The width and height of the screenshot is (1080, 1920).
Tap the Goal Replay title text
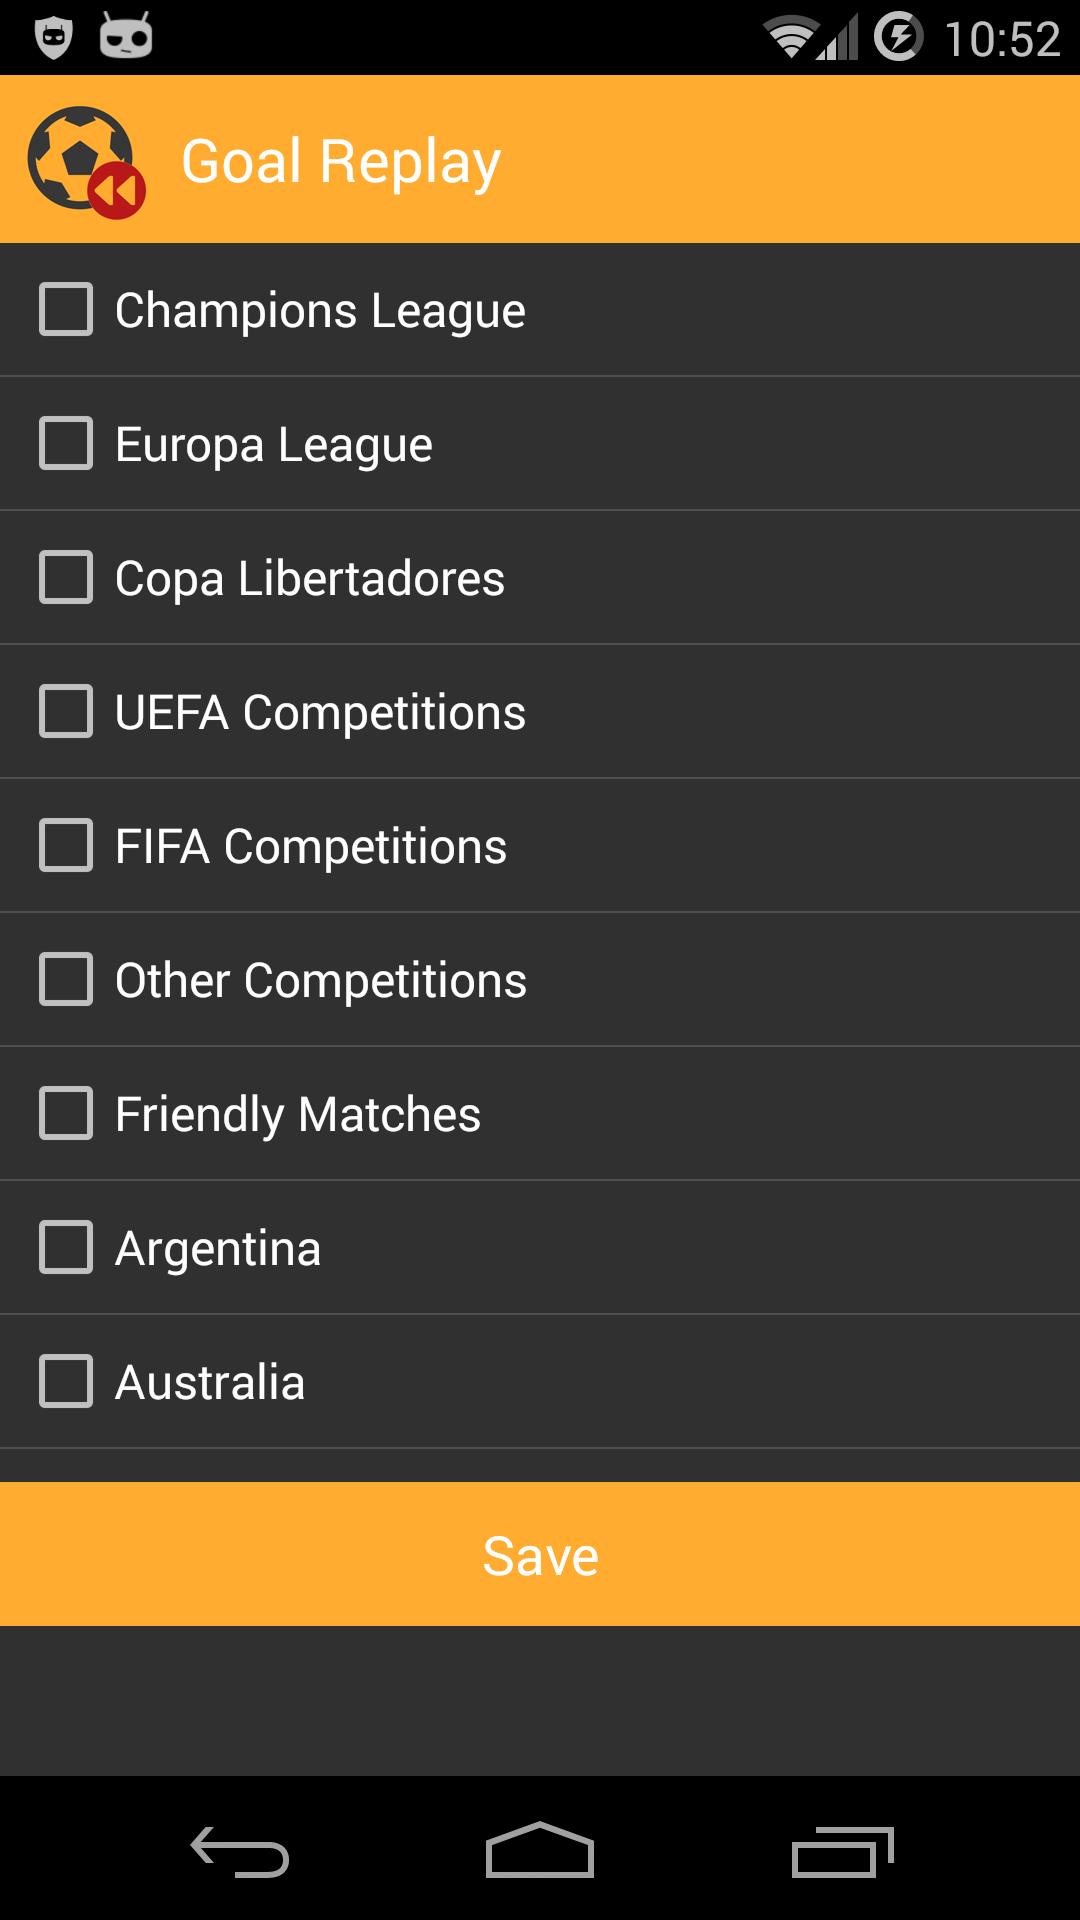point(341,162)
